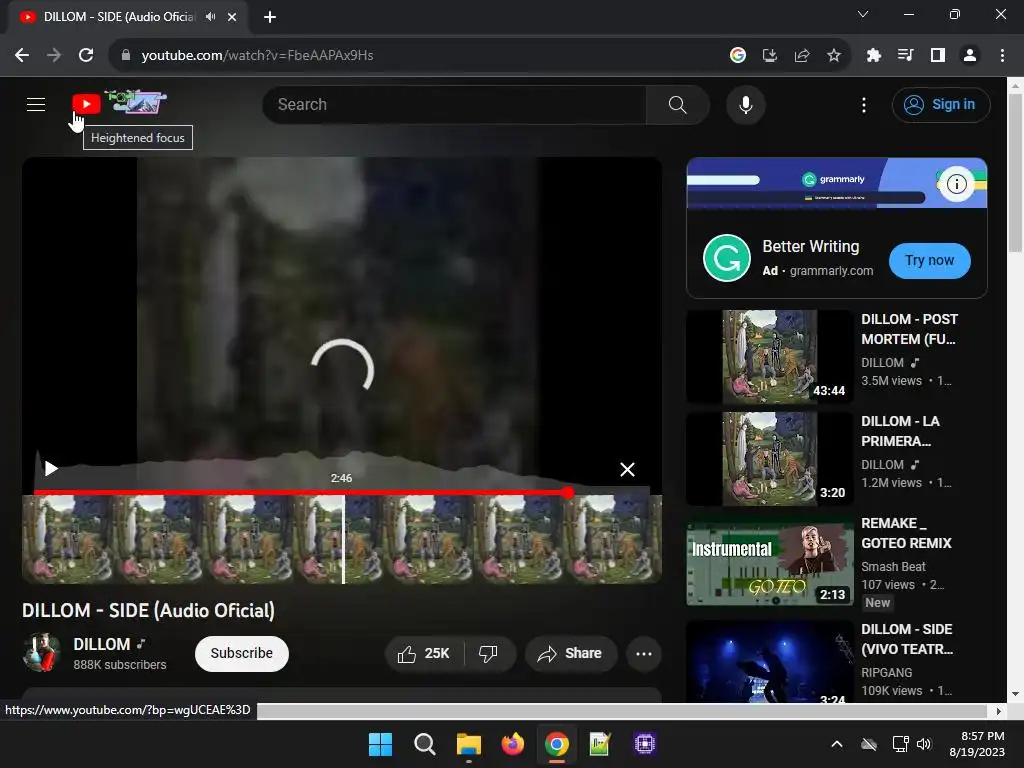Open Chrome profile icon

tap(969, 56)
